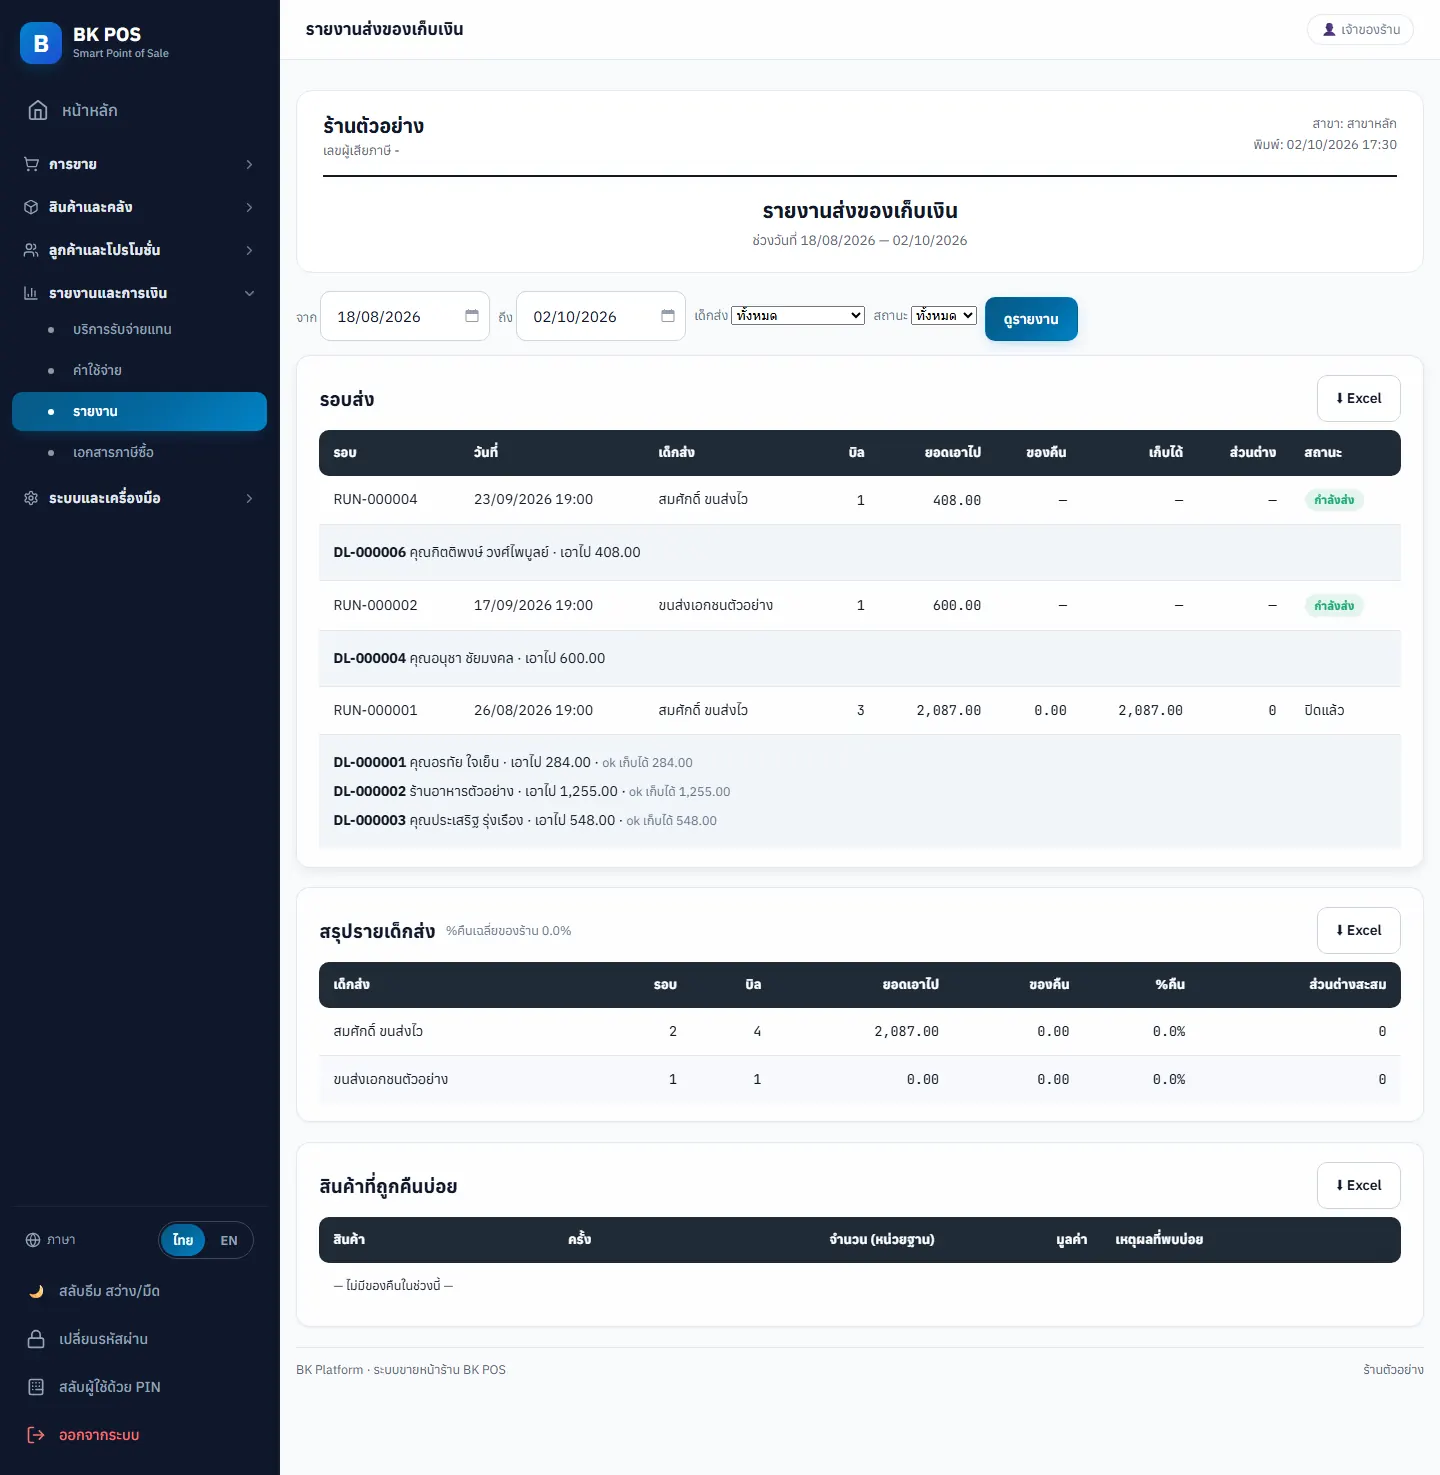Image resolution: width=1440 pixels, height=1475 pixels.
Task: Click the moon theme switch icon
Action: (x=36, y=1291)
